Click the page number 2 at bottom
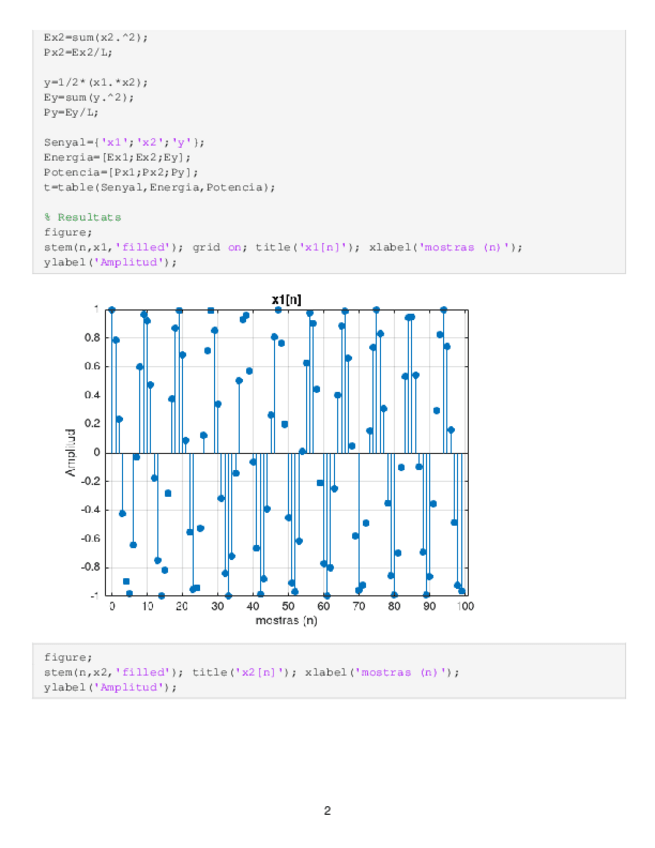Screen dimensions: 655x848 point(327,810)
